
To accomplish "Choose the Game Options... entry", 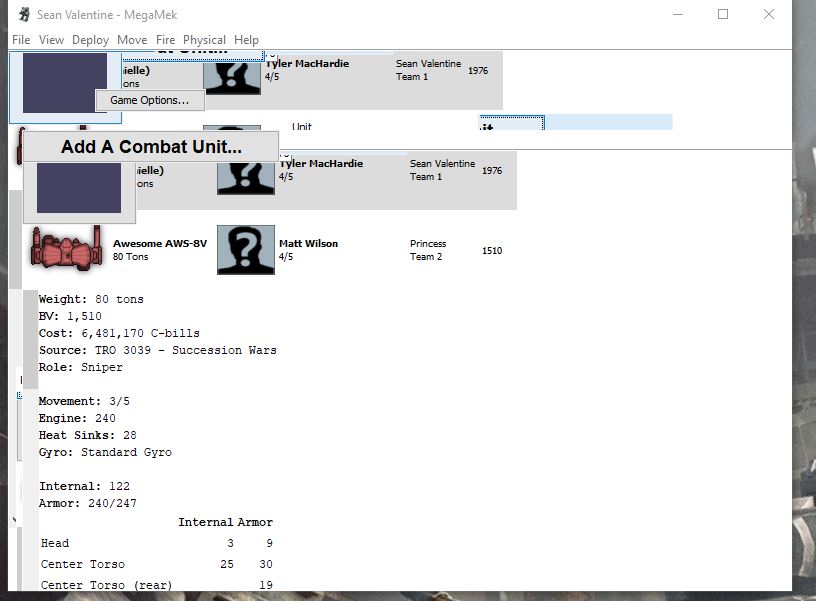I will tap(149, 100).
